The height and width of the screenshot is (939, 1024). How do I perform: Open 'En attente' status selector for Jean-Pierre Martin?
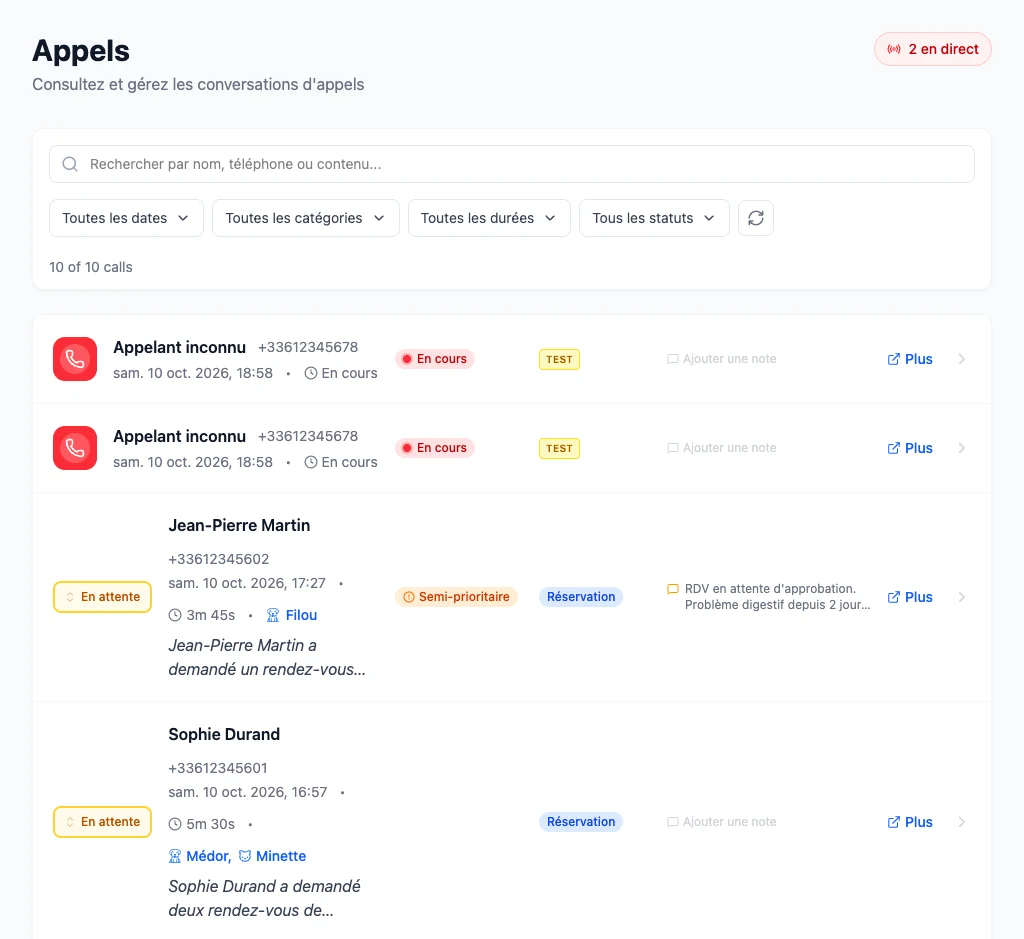pyautogui.click(x=103, y=597)
